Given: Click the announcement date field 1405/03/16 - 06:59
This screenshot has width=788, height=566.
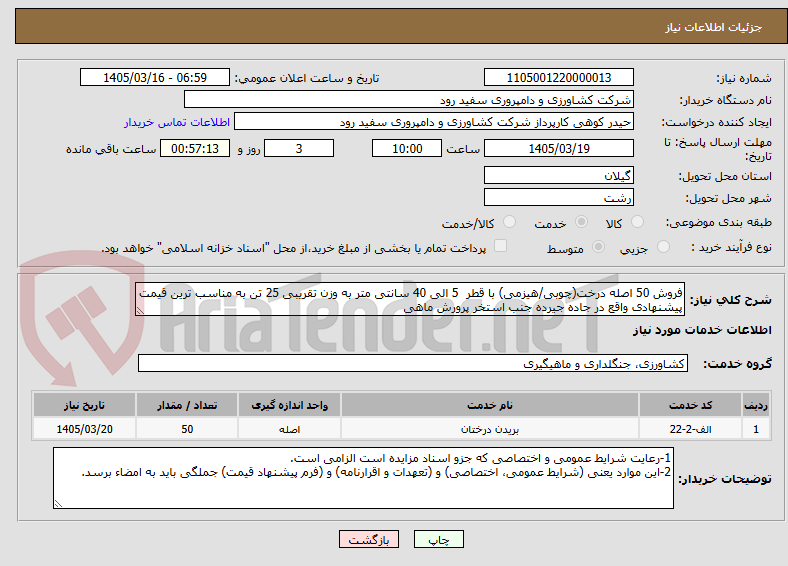Looking at the screenshot, I should (x=155, y=77).
